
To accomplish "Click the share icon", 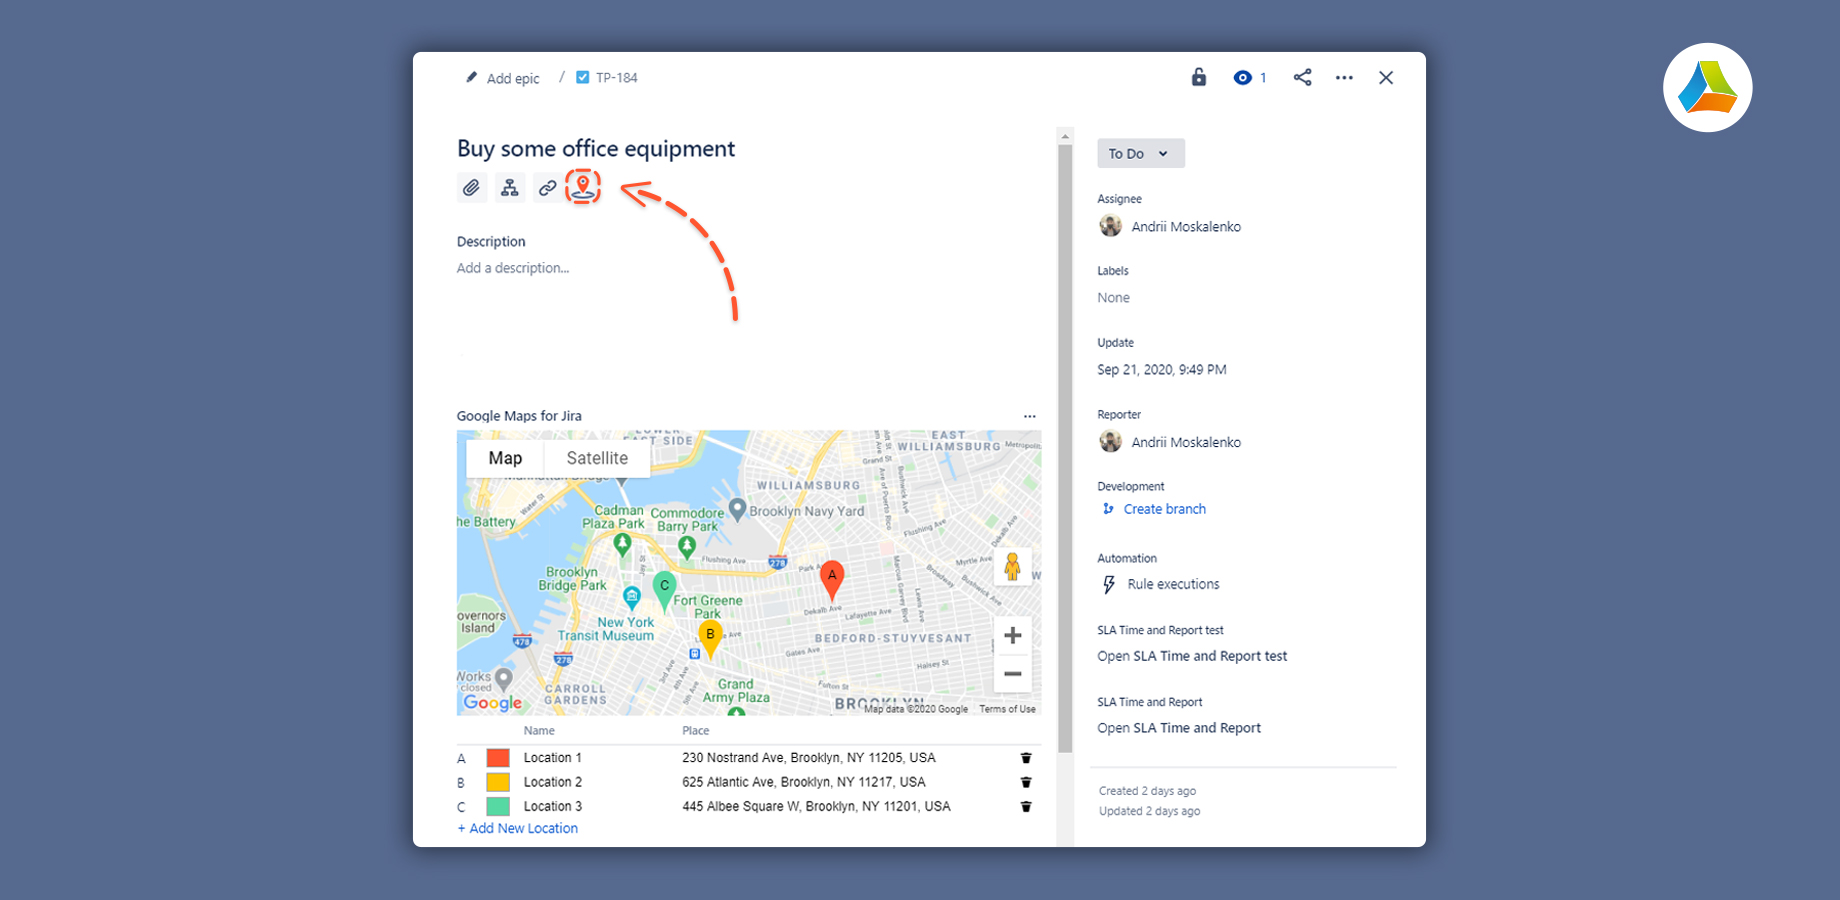I will point(1302,77).
